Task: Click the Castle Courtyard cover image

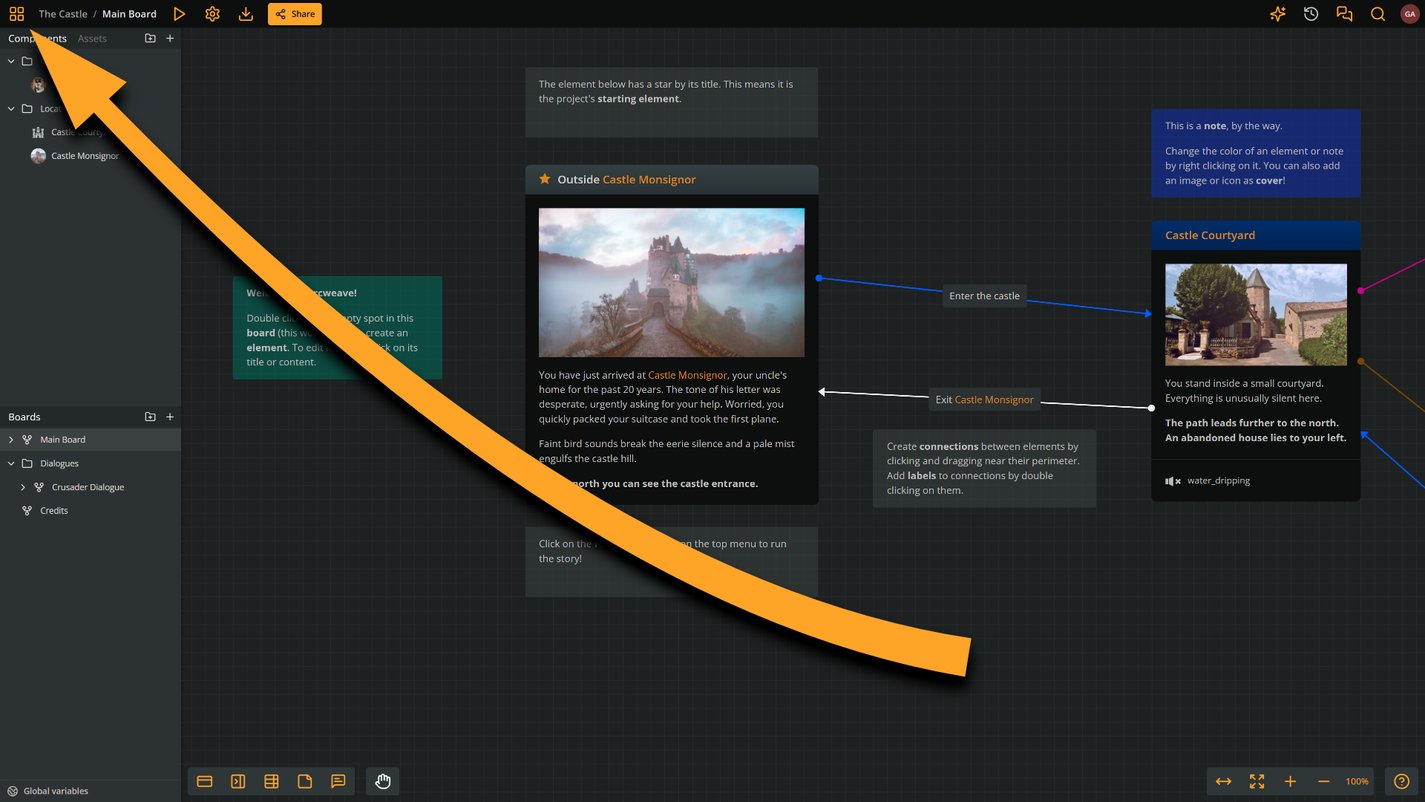Action: coord(1255,314)
